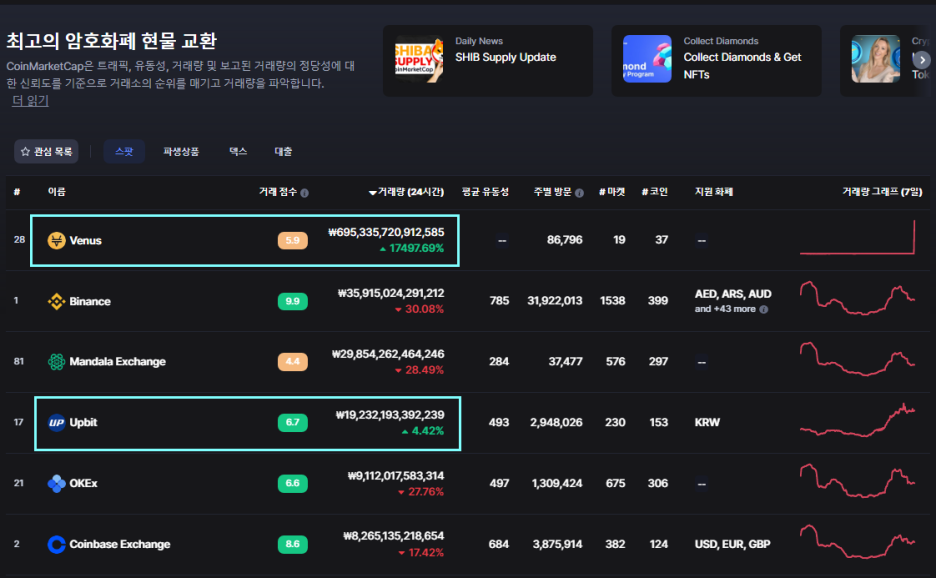Click Binance 7-day volume graph

click(x=857, y=298)
